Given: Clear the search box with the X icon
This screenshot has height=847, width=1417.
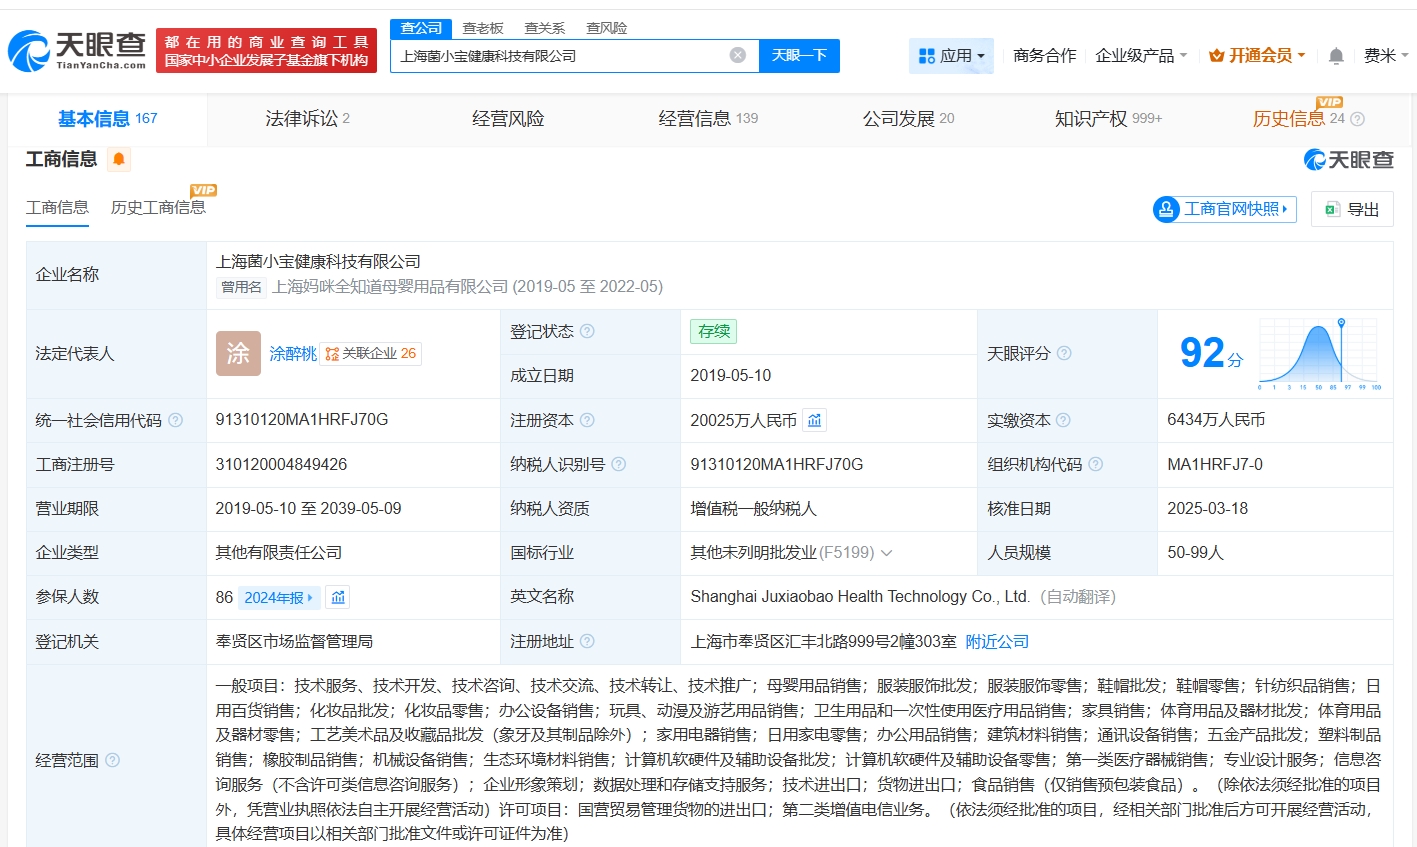Looking at the screenshot, I should tap(738, 55).
